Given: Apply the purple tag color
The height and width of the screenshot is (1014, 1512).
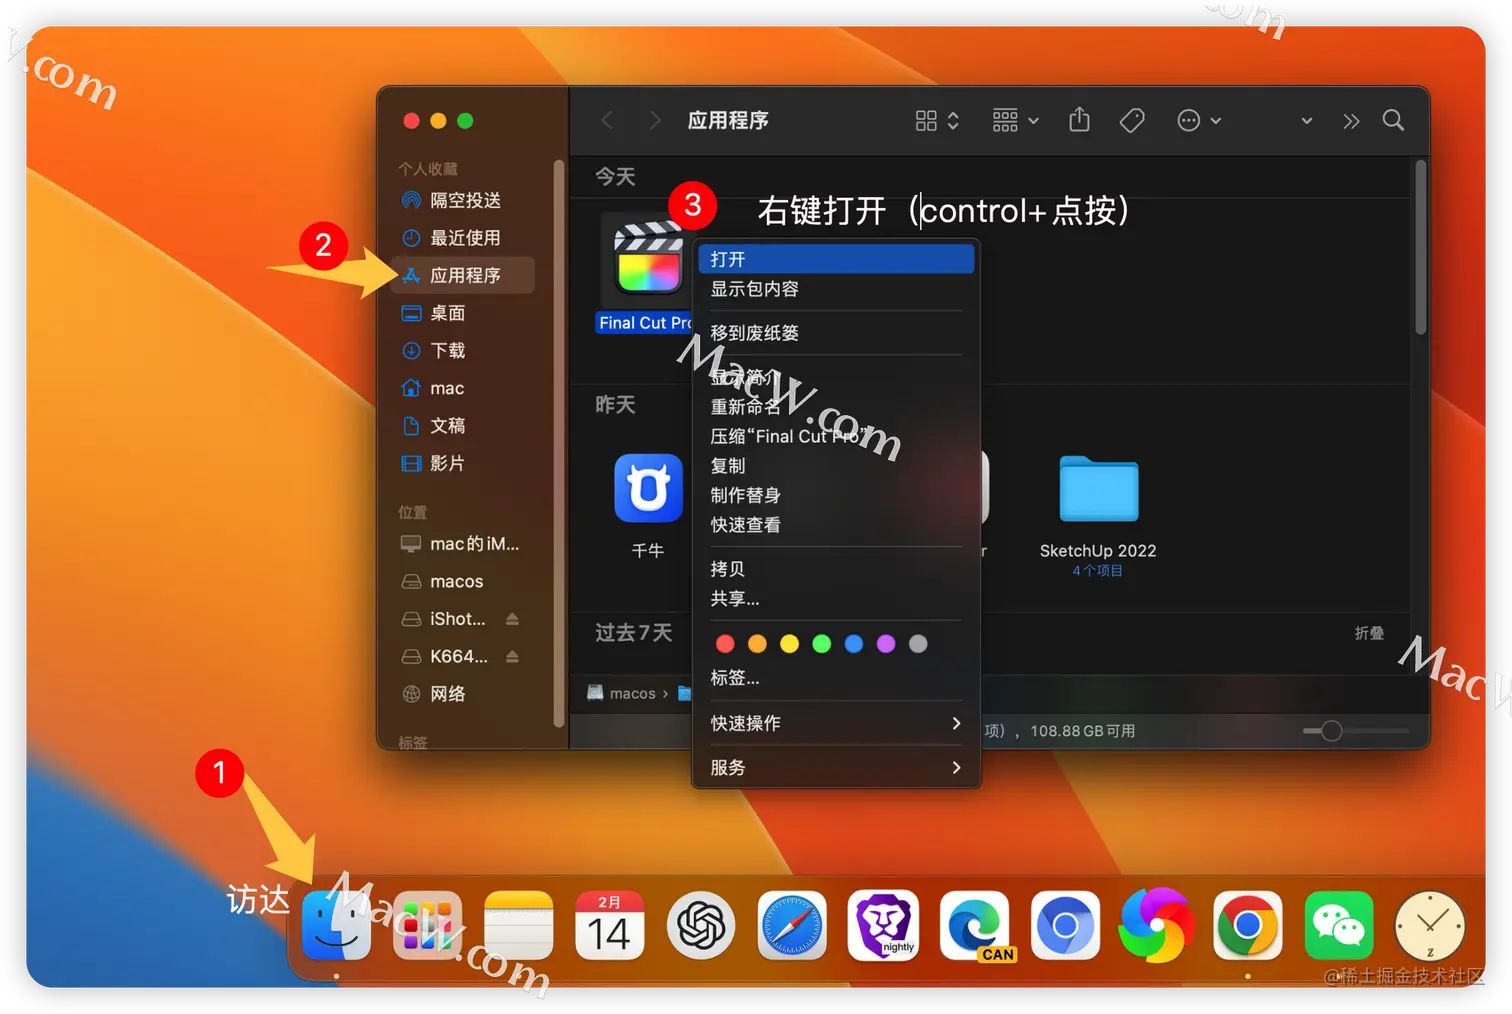Looking at the screenshot, I should click(x=885, y=644).
